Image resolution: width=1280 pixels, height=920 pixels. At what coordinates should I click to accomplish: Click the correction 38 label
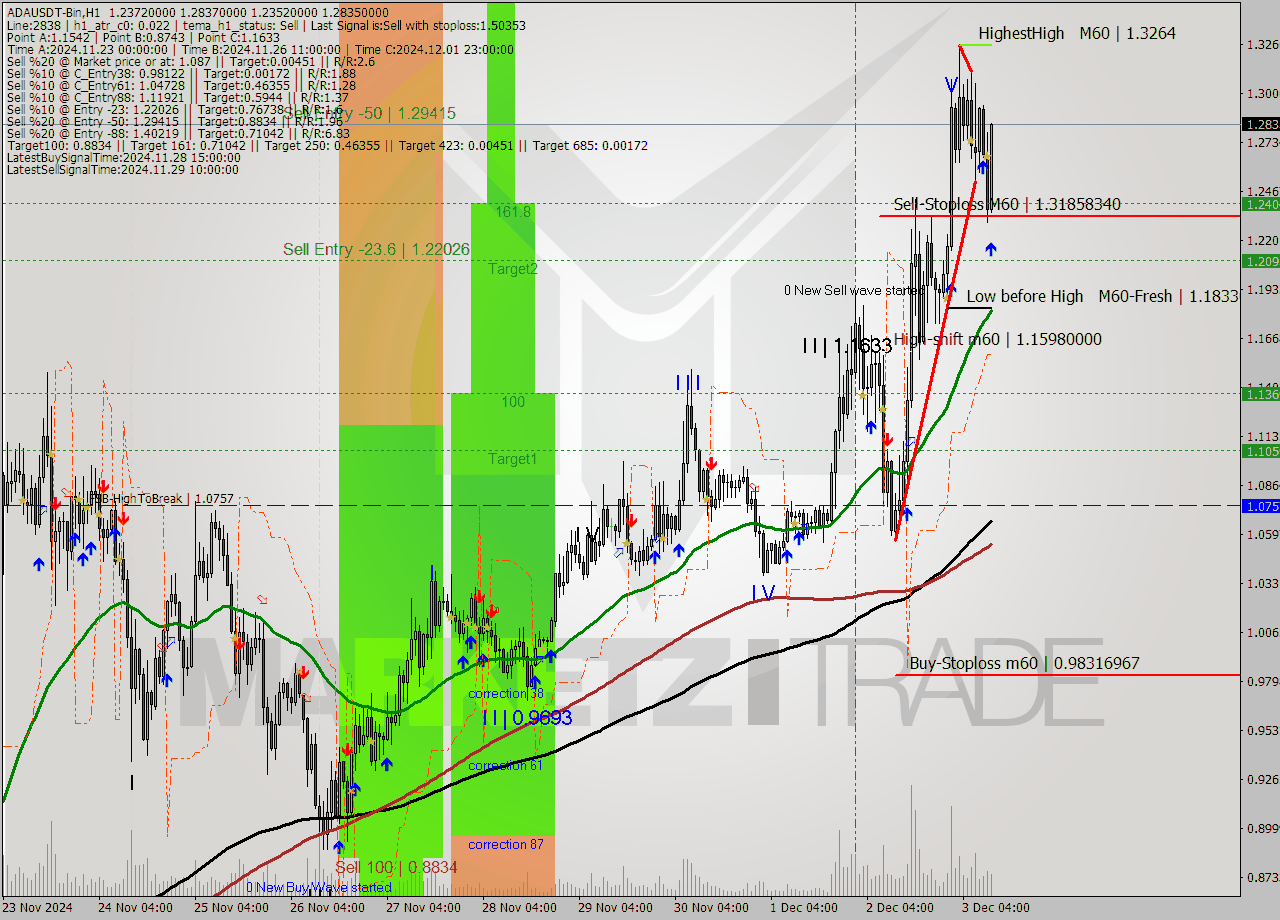[x=506, y=693]
